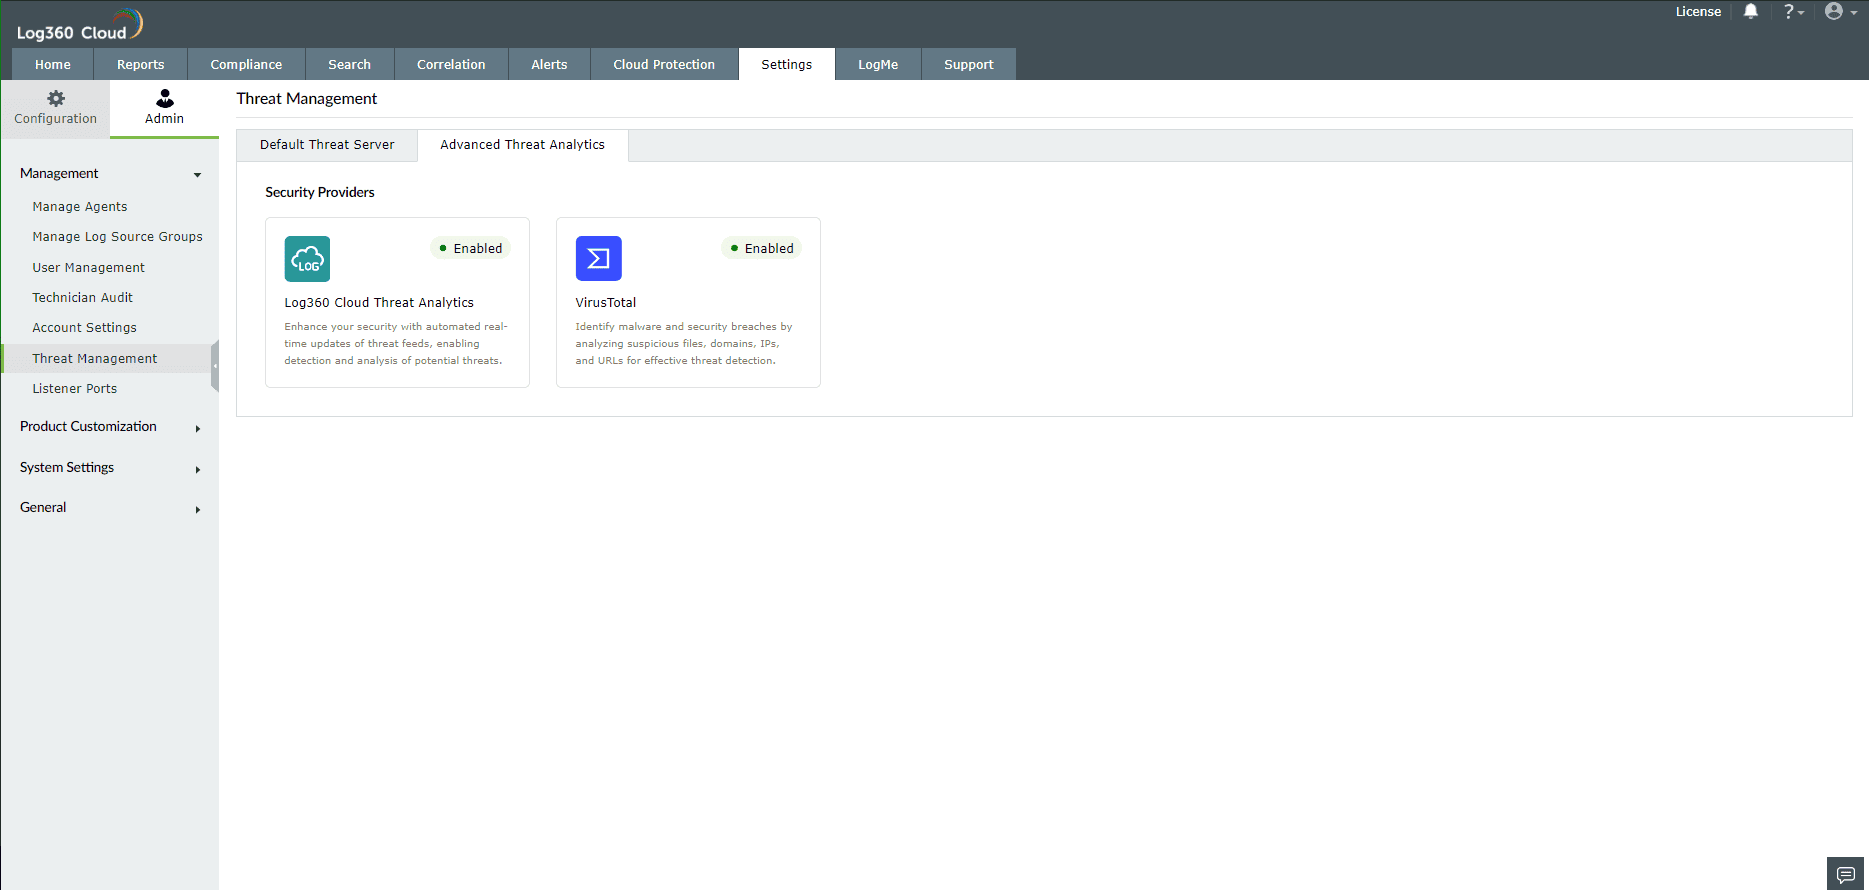Image resolution: width=1869 pixels, height=890 pixels.
Task: Click Enabled status on Log360 Cloud Threat Analytics
Action: [x=471, y=248]
